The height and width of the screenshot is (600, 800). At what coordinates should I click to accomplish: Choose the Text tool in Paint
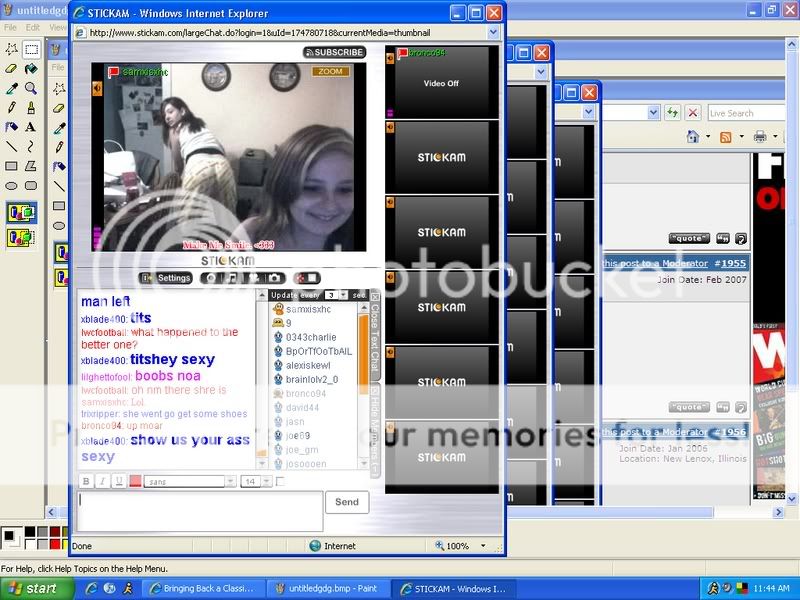tap(31, 127)
